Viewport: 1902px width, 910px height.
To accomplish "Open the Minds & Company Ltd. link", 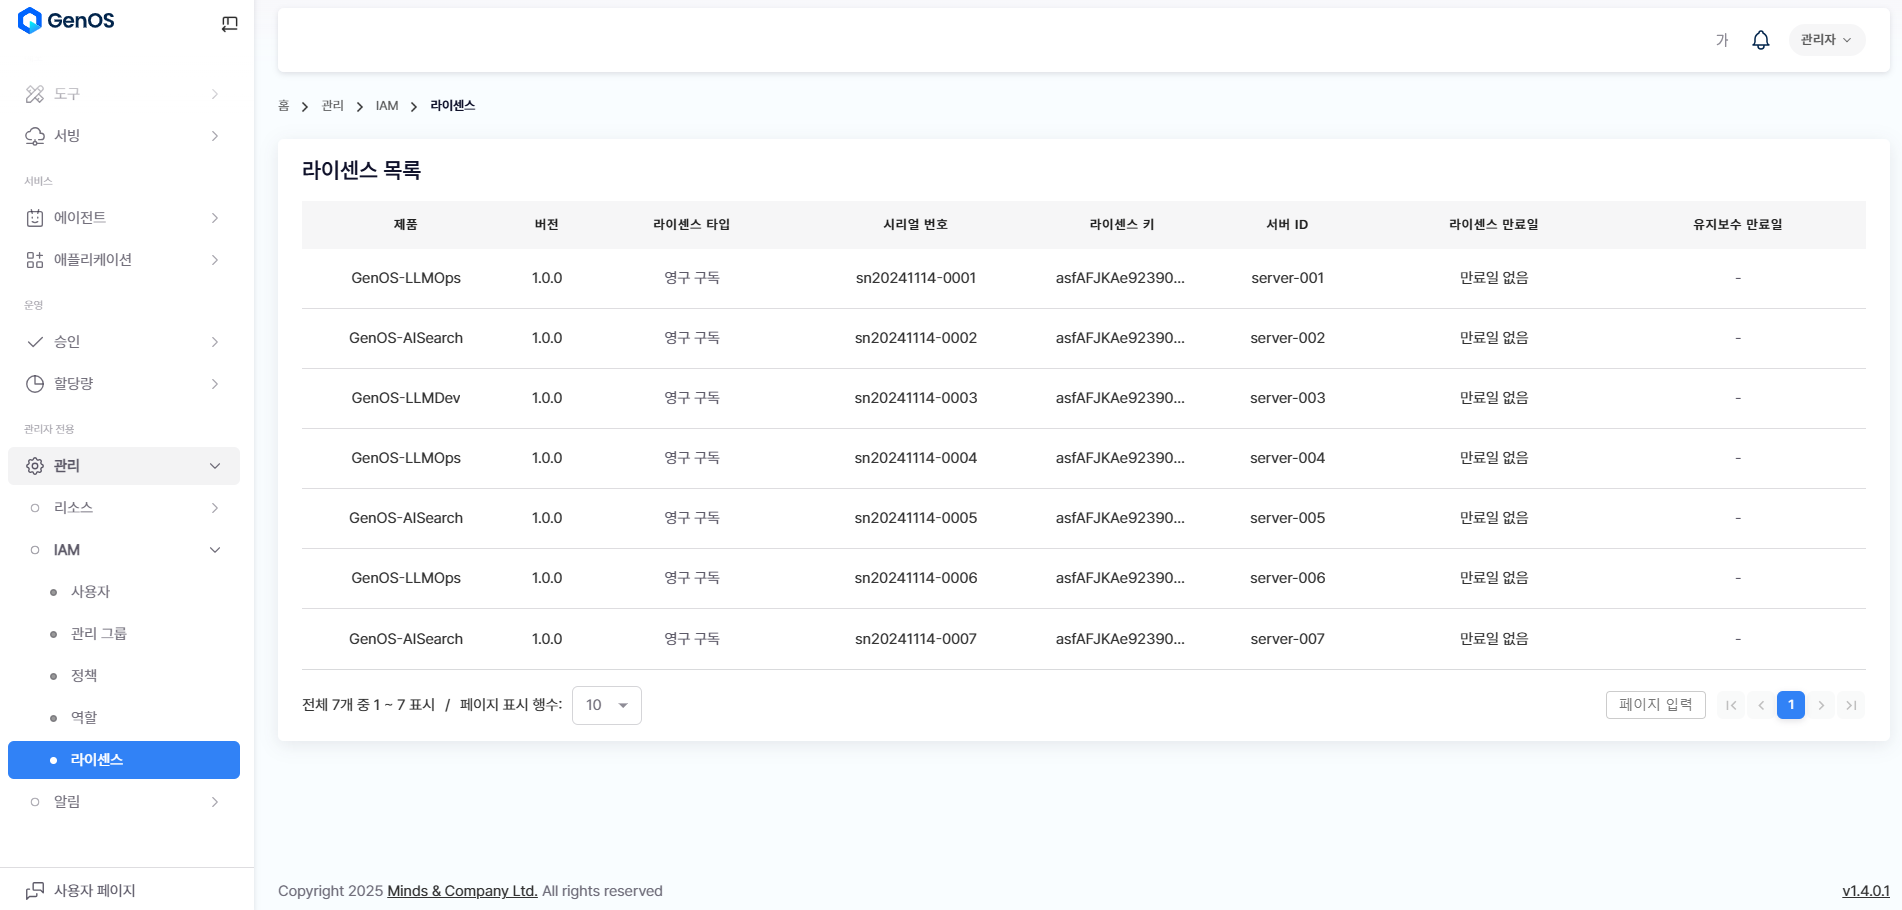I will (x=462, y=891).
